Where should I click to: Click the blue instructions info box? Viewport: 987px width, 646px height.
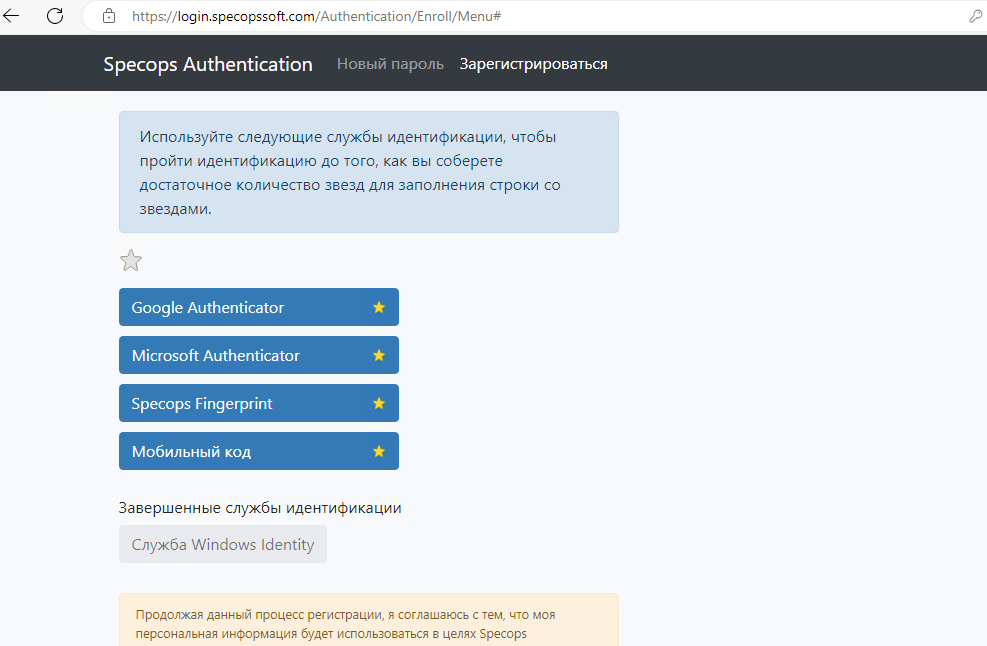[x=368, y=172]
